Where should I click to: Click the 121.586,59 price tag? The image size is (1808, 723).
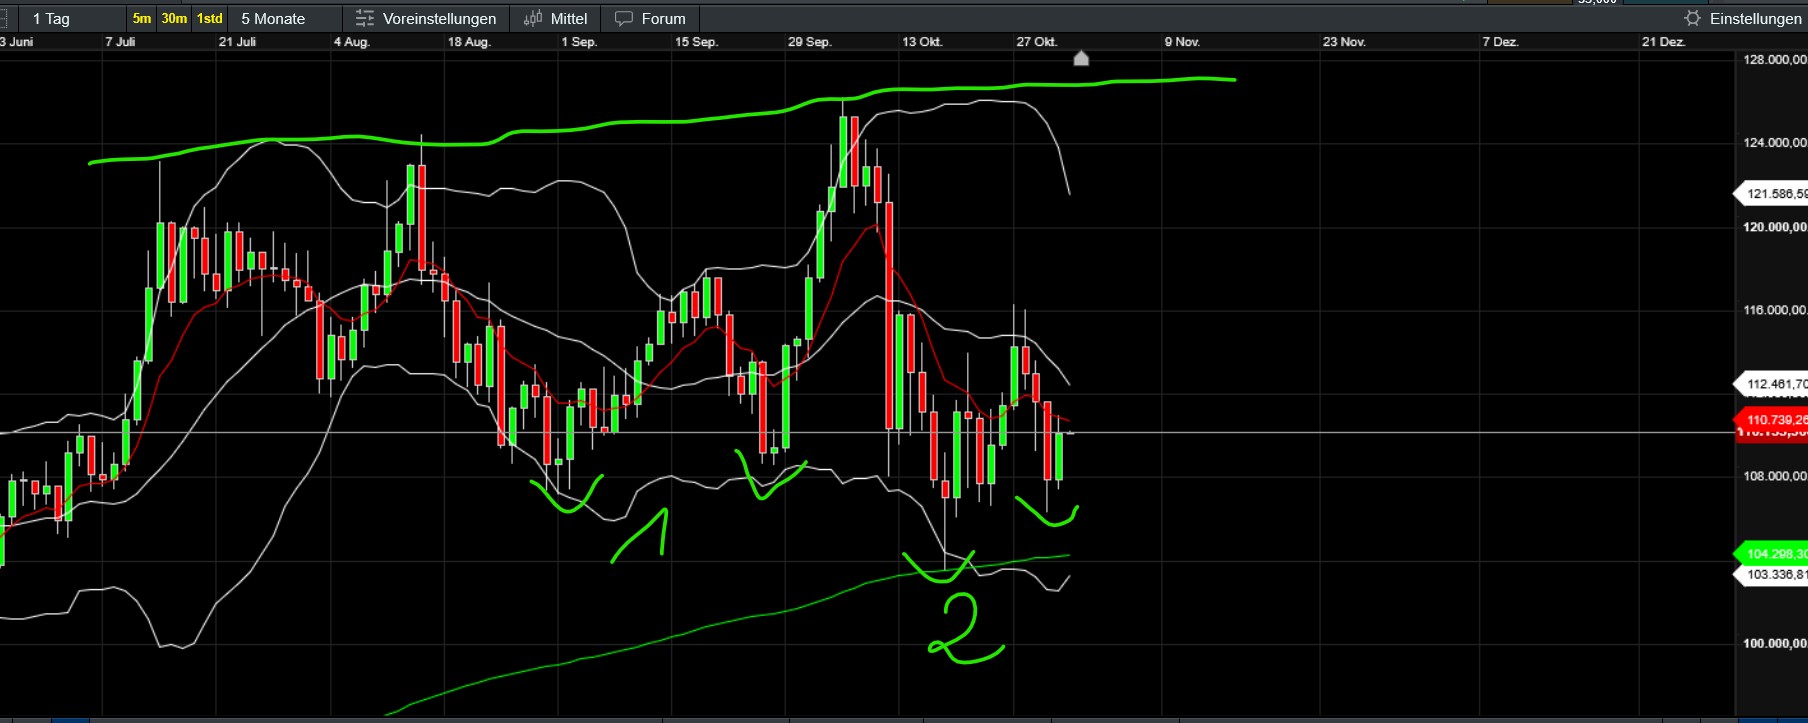[1771, 194]
